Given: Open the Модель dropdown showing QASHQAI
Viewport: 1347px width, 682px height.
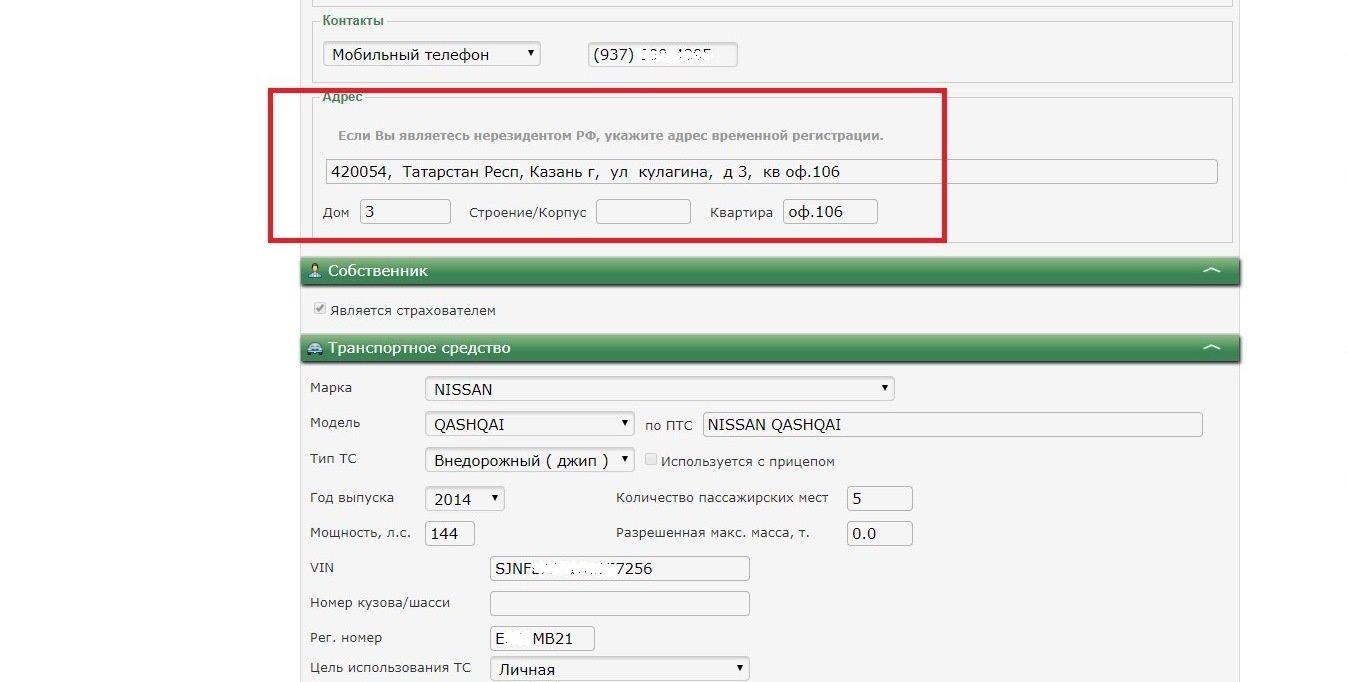Looking at the screenshot, I should pyautogui.click(x=529, y=424).
